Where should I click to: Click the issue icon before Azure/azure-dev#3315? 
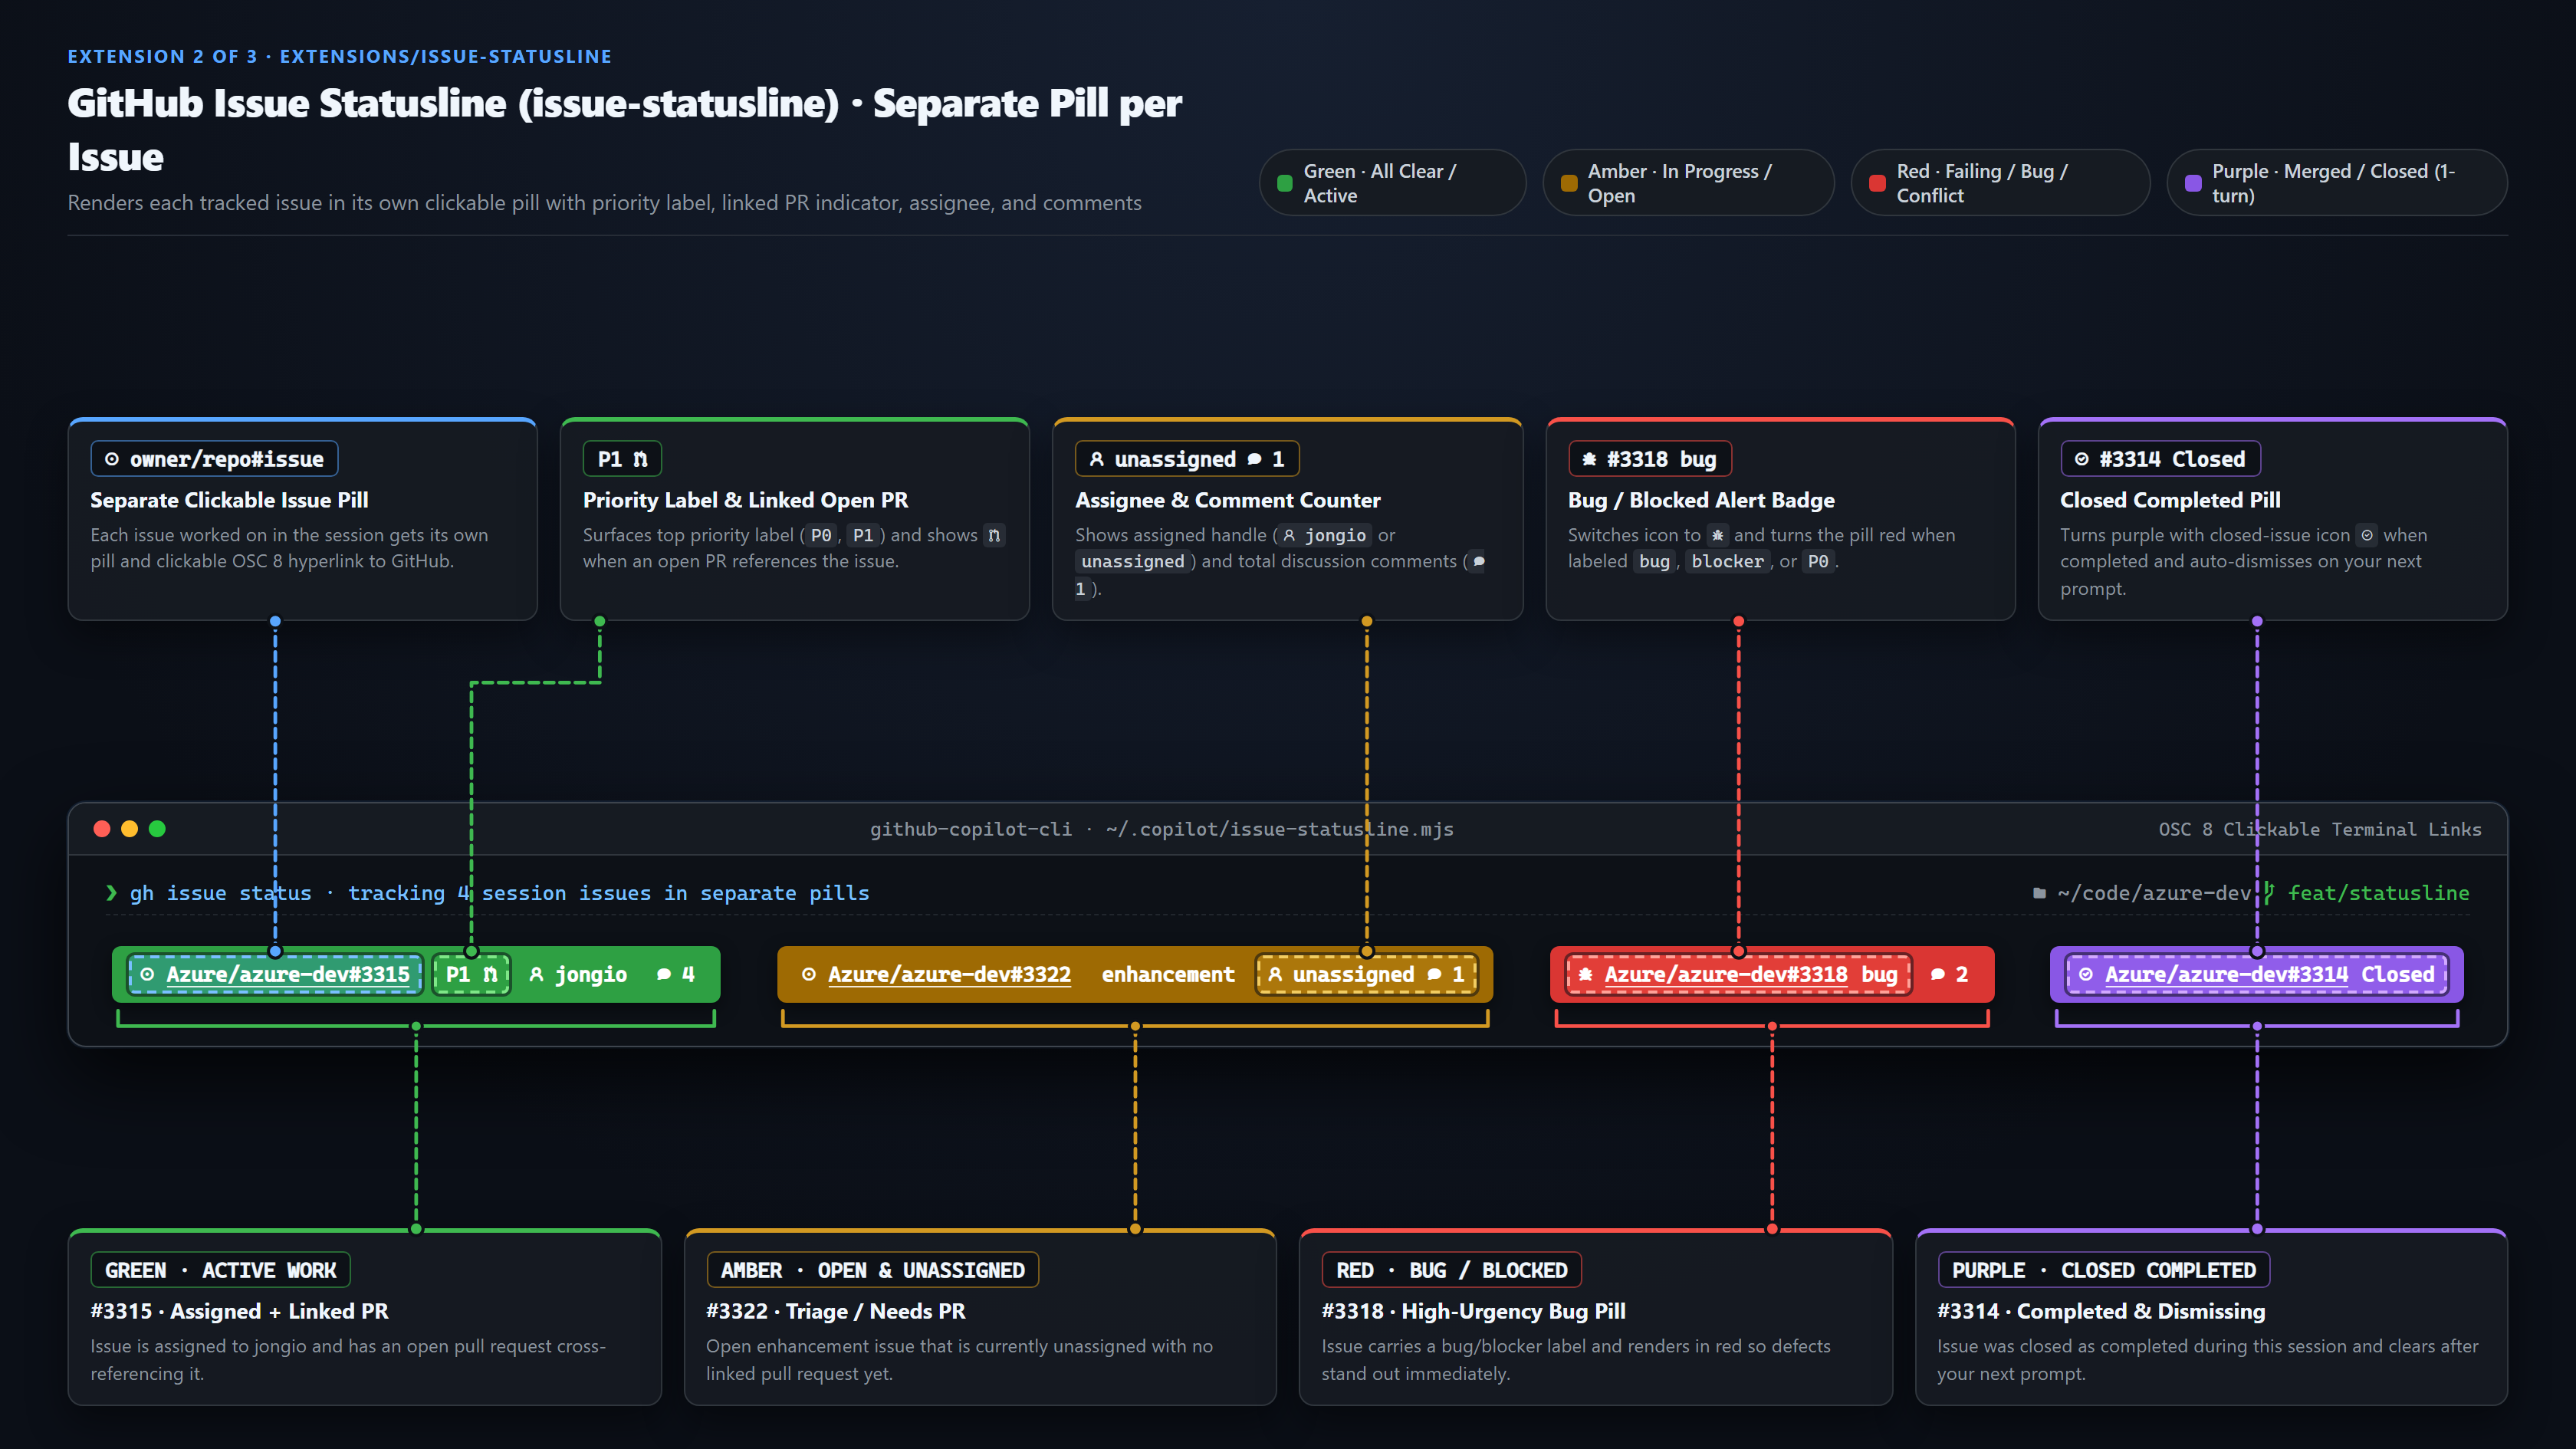coord(147,974)
